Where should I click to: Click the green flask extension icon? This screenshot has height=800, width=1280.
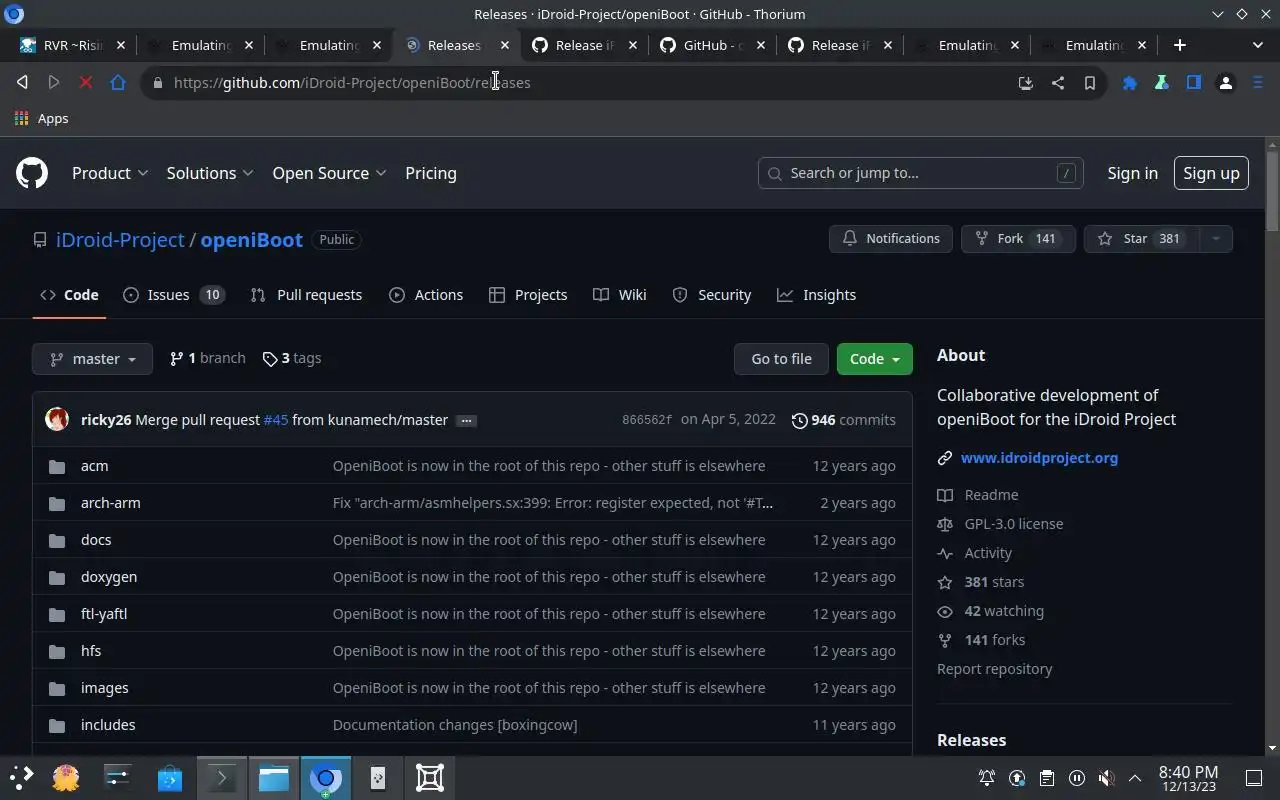(x=1162, y=83)
